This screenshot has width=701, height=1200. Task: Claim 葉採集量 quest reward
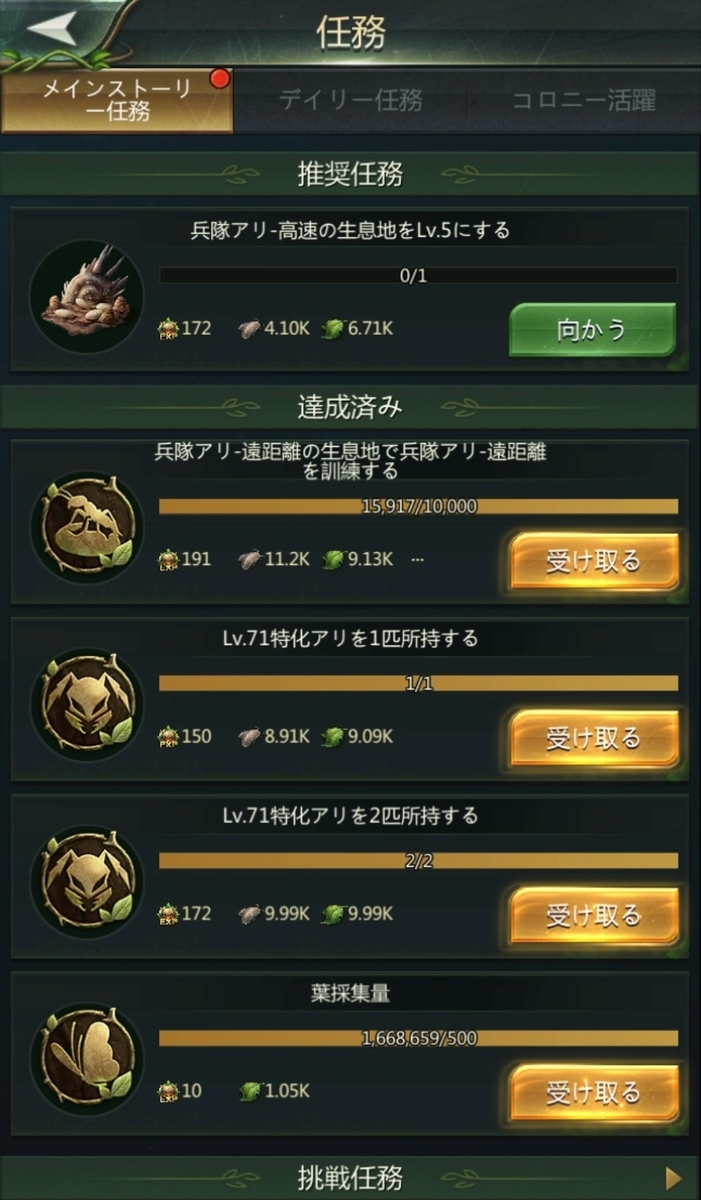(x=594, y=1092)
